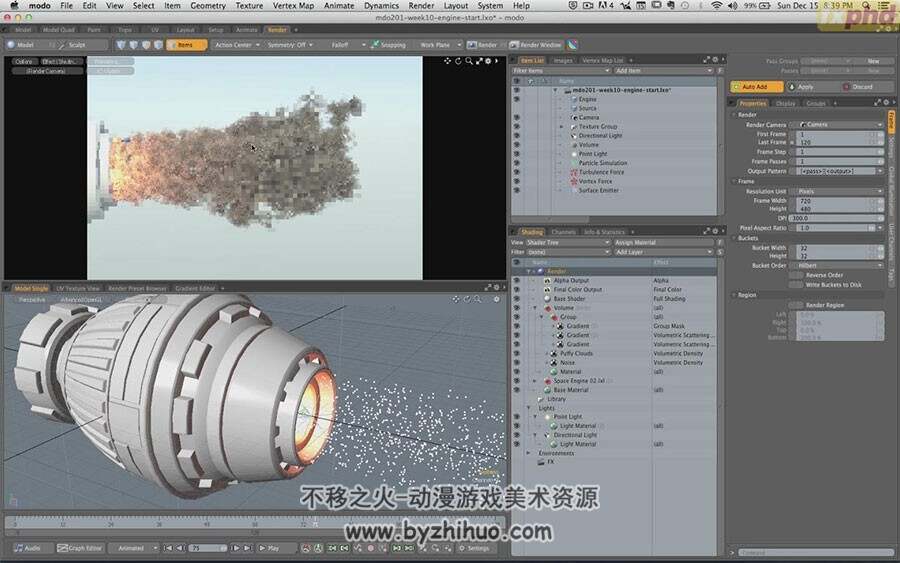
Task: Activate Items selection mode
Action: [x=186, y=45]
